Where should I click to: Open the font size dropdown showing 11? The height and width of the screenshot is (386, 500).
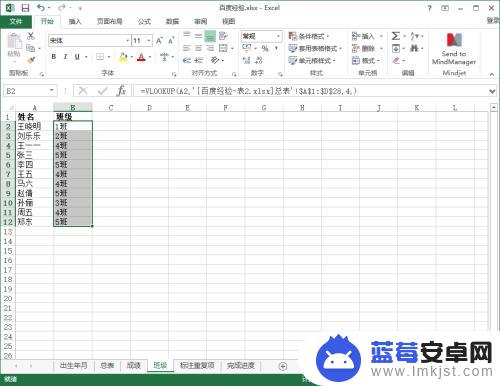149,41
